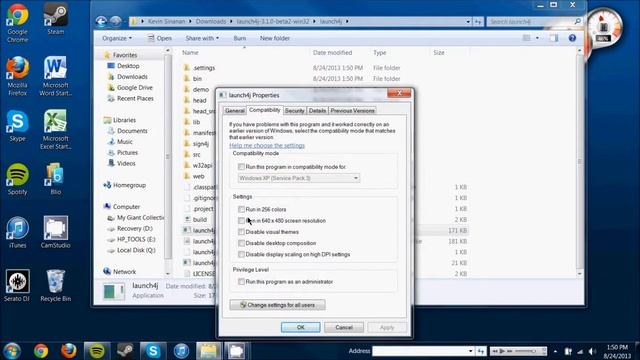640x360 pixels.
Task: Open the change view options arrow
Action: (x=537, y=38)
